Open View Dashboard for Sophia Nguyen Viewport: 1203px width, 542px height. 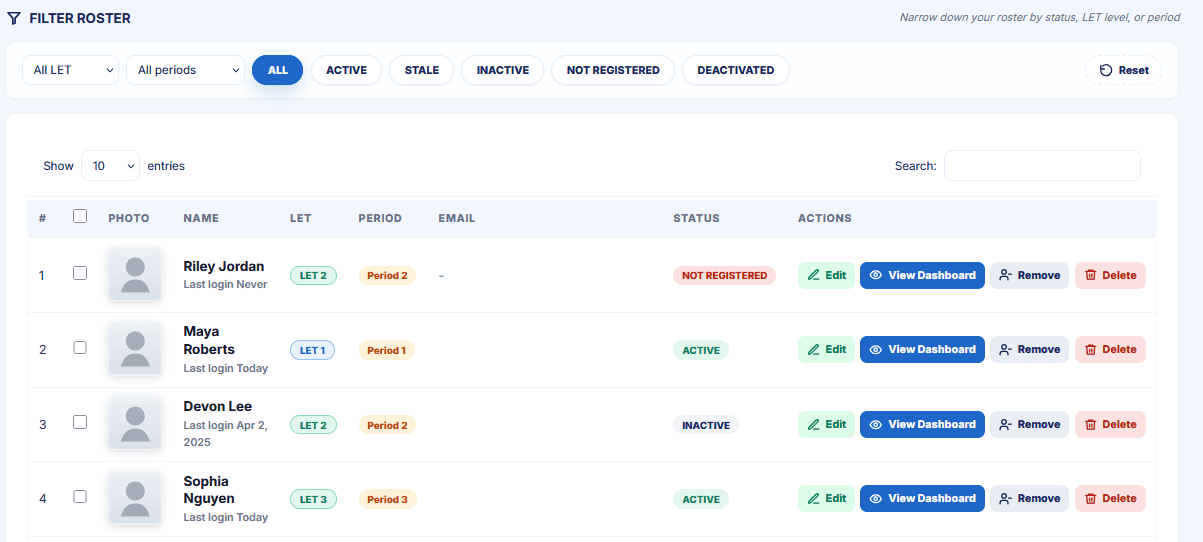pos(922,498)
